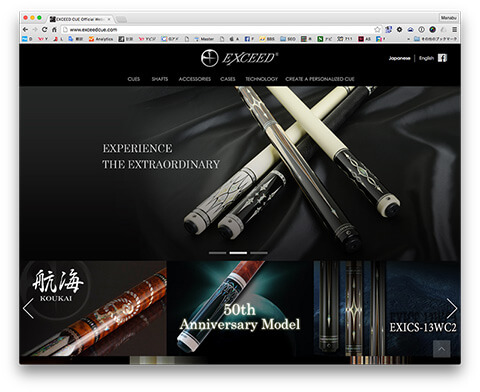This screenshot has height=392, width=480.
Task: Open the SHAFTS navigation menu
Action: point(160,79)
